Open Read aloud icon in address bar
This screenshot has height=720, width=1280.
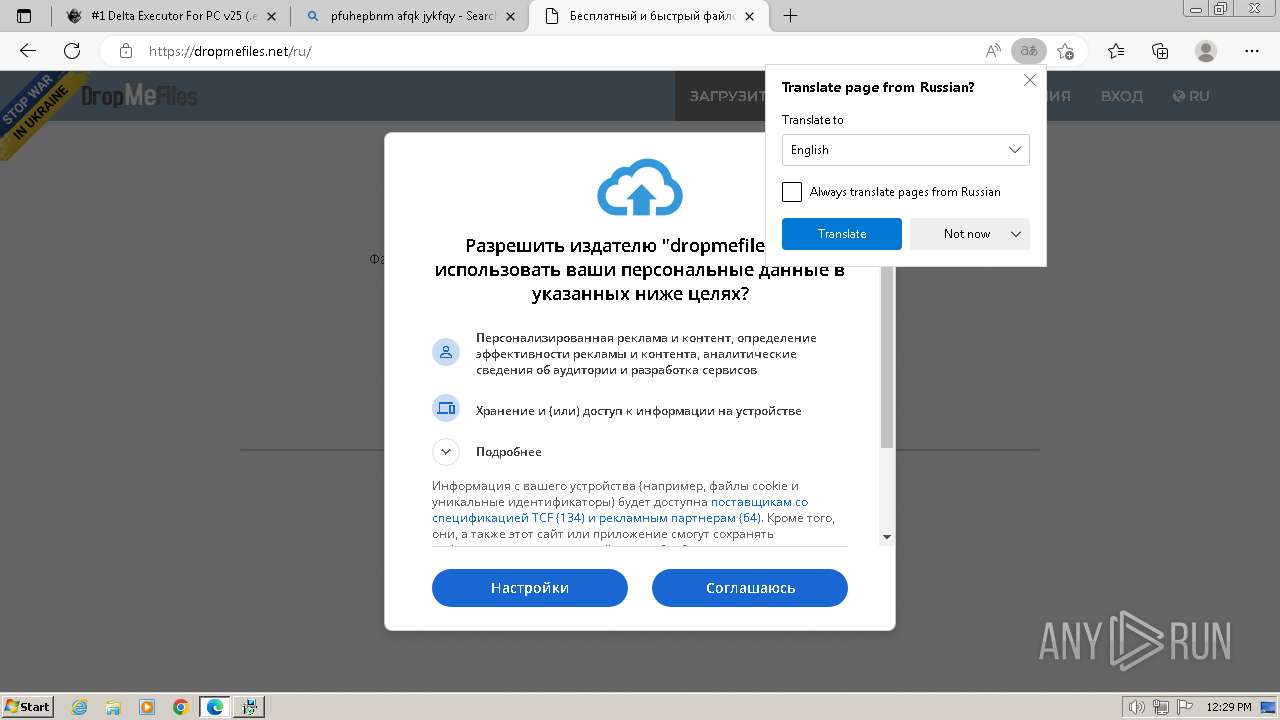click(993, 51)
